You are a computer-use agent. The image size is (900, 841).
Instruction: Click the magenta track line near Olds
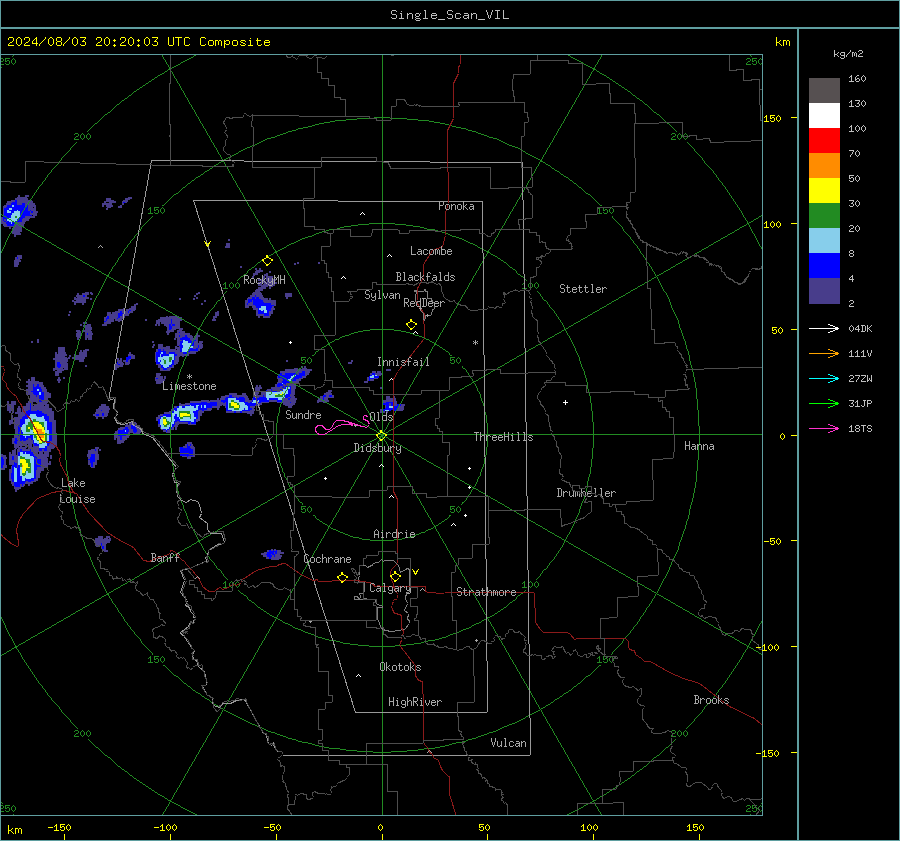click(x=343, y=425)
